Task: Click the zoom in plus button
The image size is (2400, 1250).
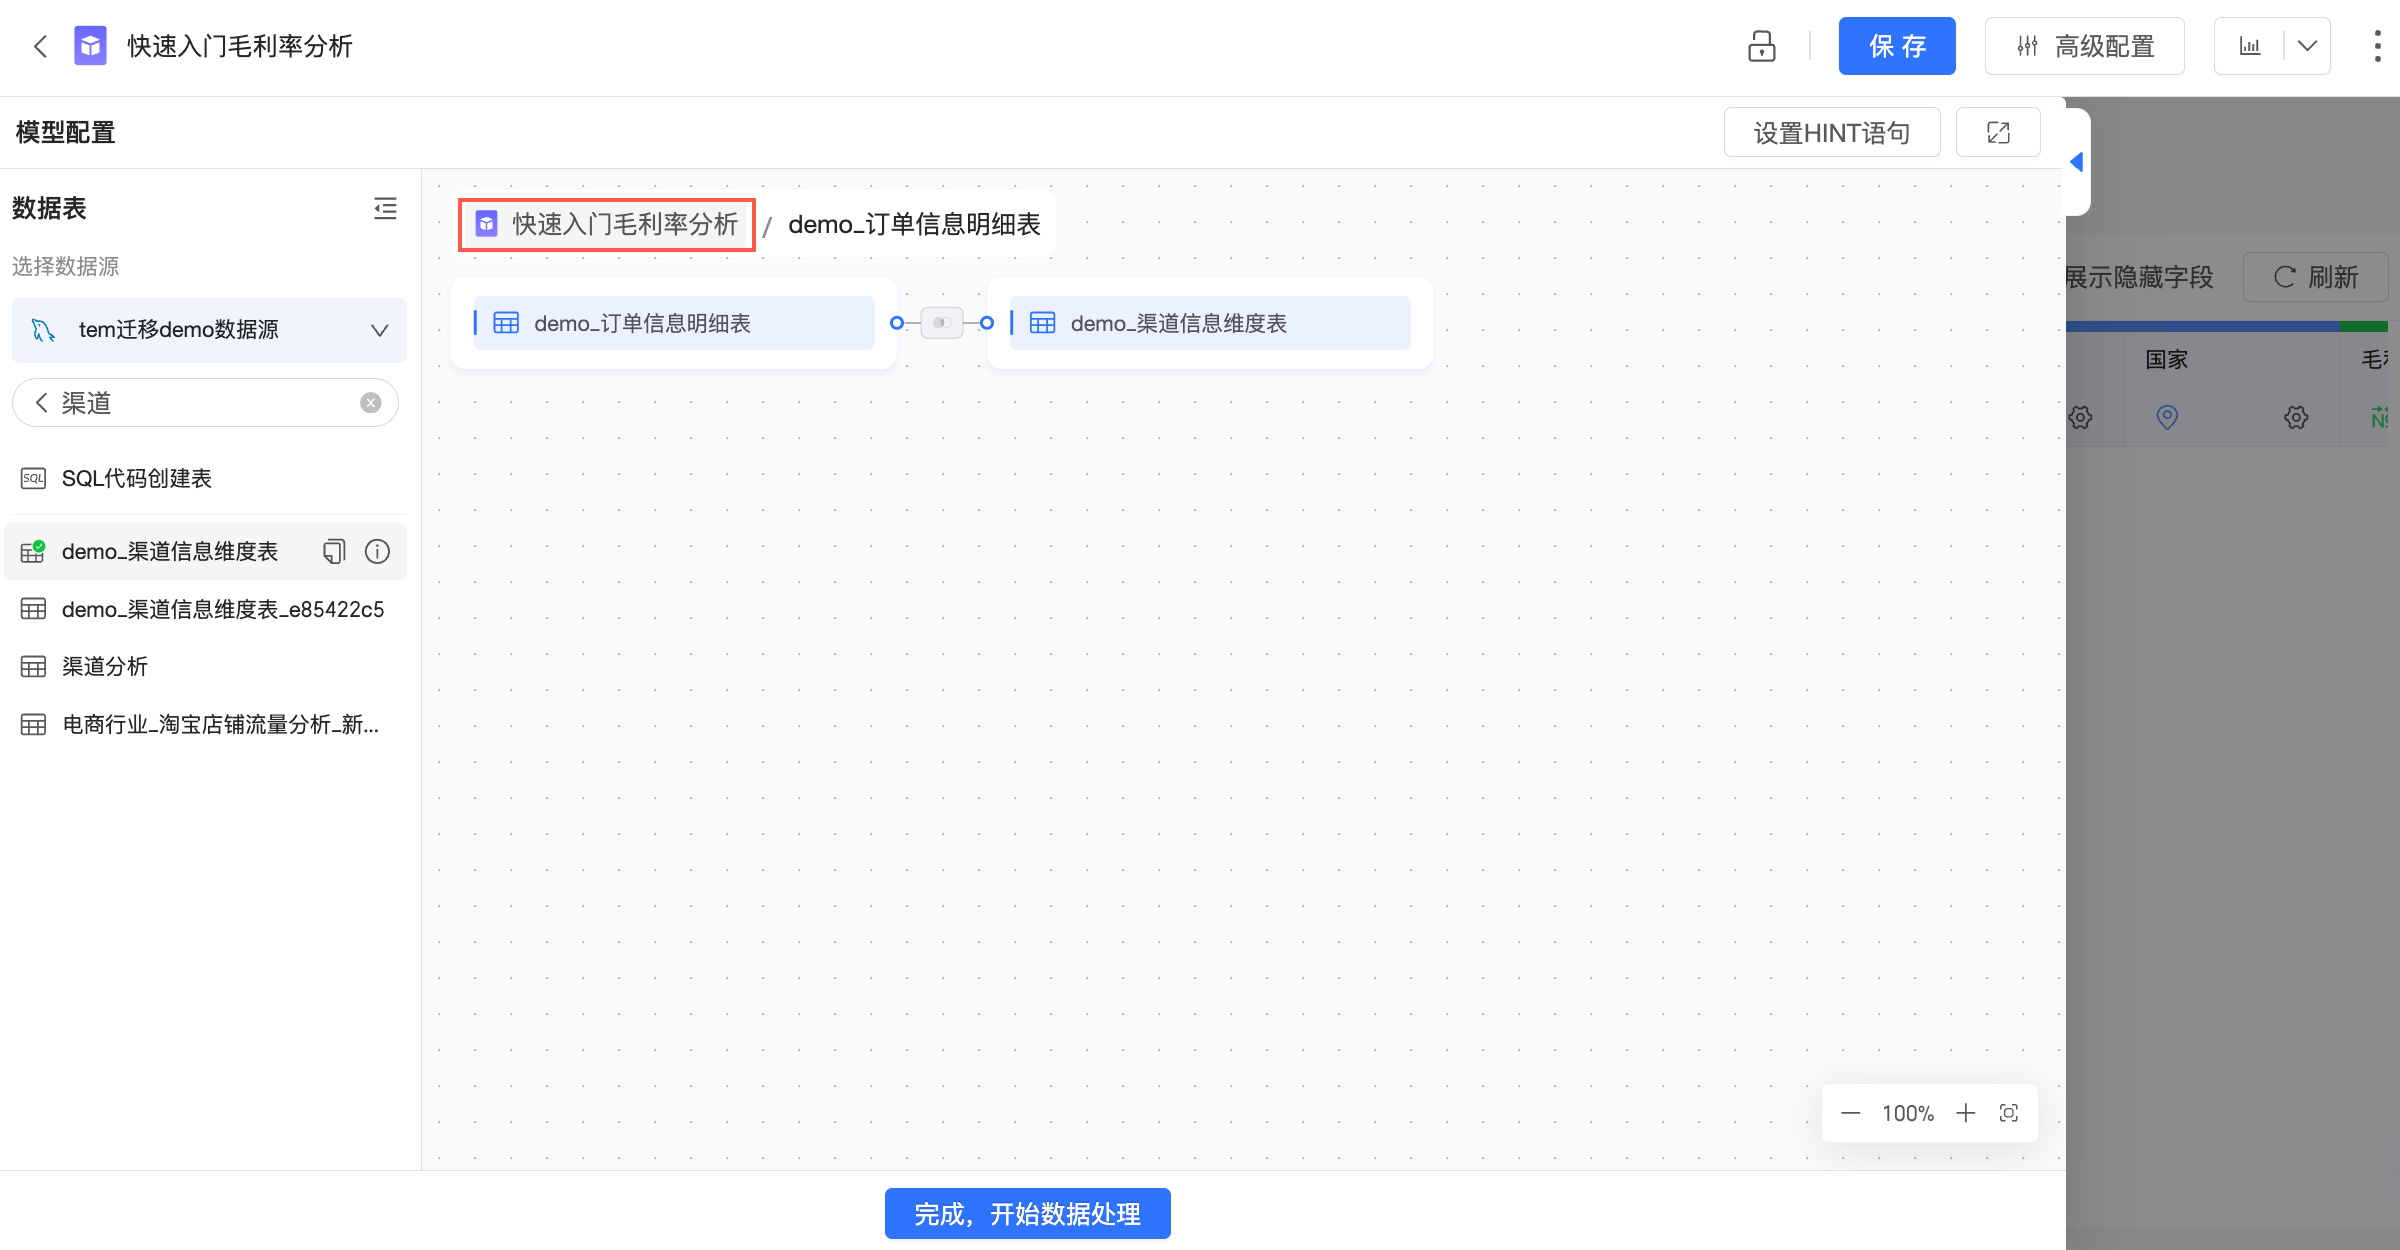Action: click(1965, 1113)
